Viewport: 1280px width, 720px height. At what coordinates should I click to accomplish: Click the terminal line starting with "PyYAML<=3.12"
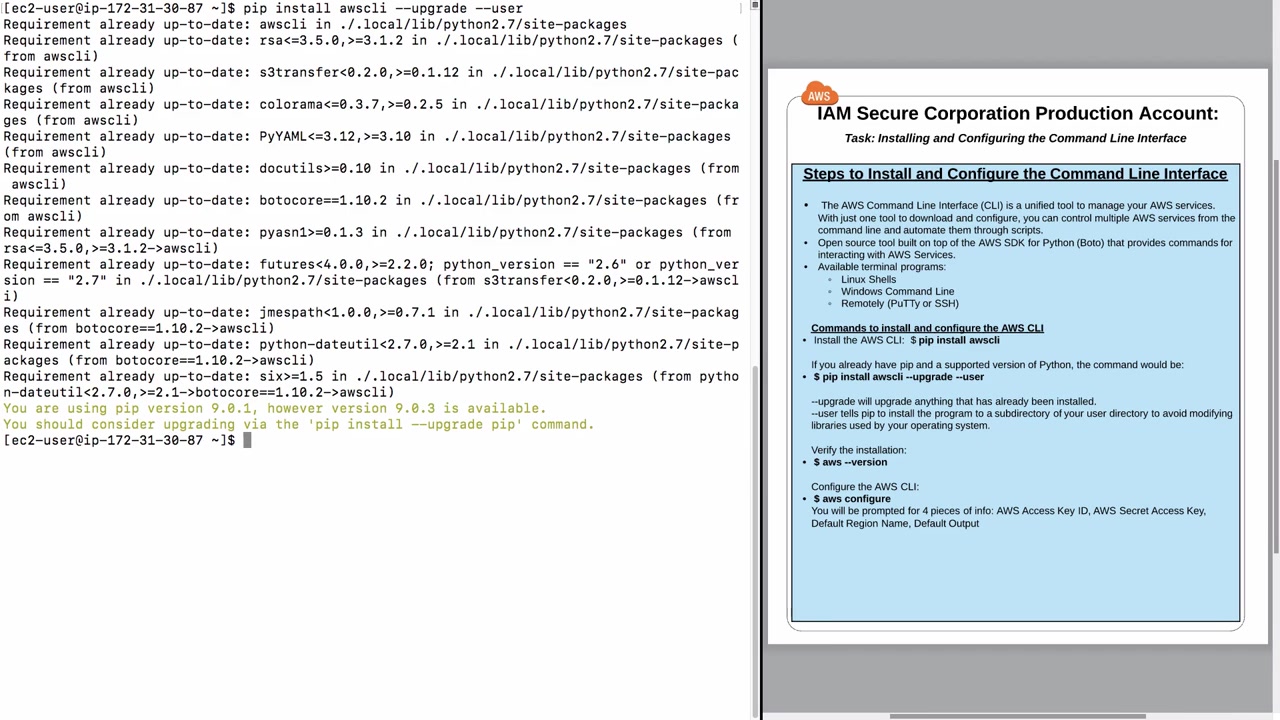367,144
